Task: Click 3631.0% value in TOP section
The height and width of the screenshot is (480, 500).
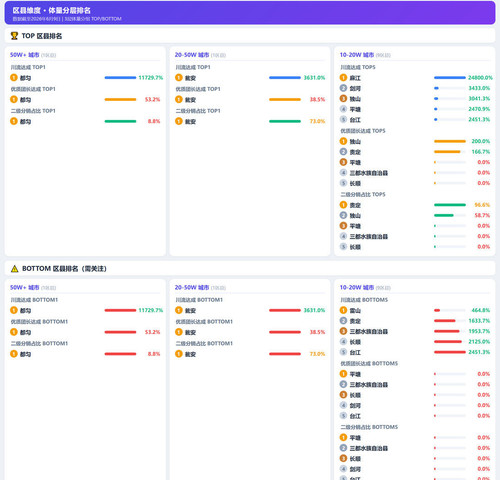Action: point(314,78)
